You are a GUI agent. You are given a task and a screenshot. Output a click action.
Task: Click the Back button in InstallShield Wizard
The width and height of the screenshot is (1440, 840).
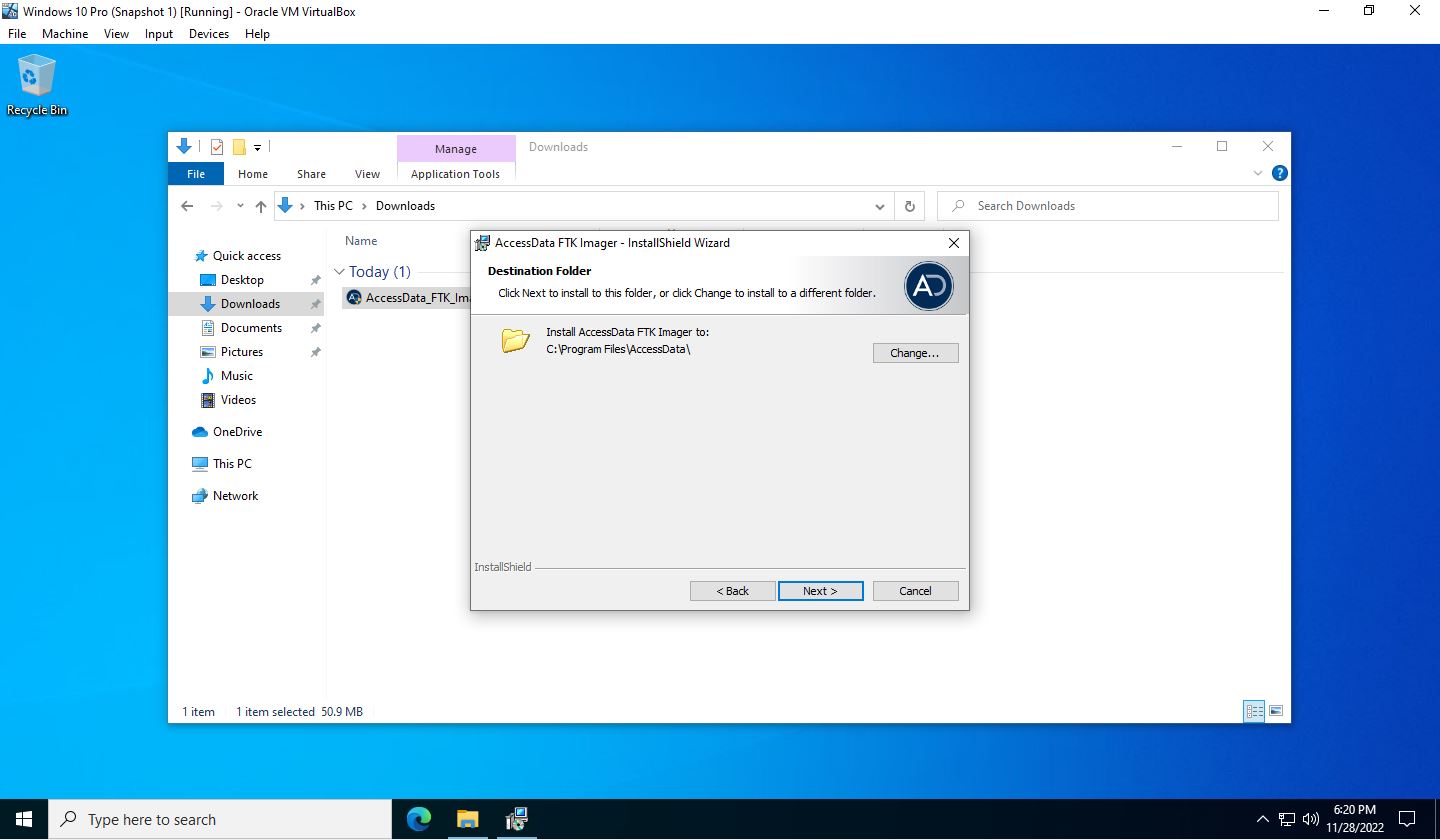click(732, 591)
